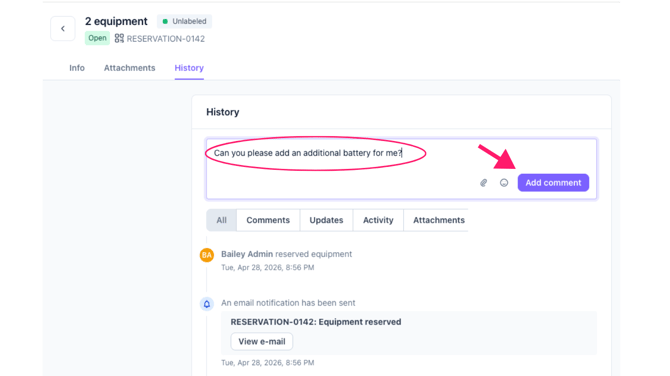The image size is (670, 376).
Task: Submit with the Add comment button
Action: point(553,182)
